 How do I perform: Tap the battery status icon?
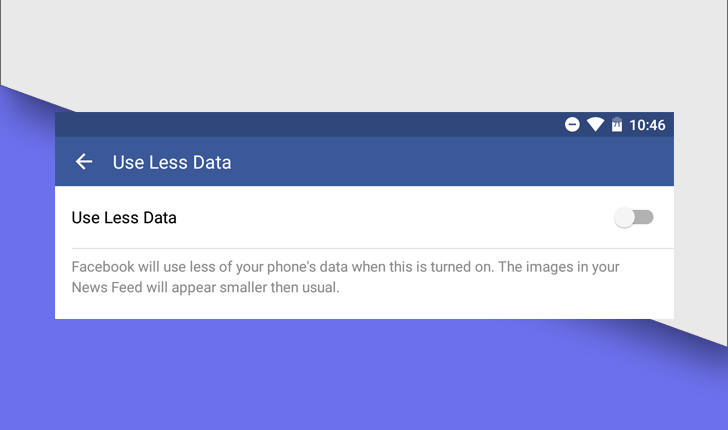617,125
